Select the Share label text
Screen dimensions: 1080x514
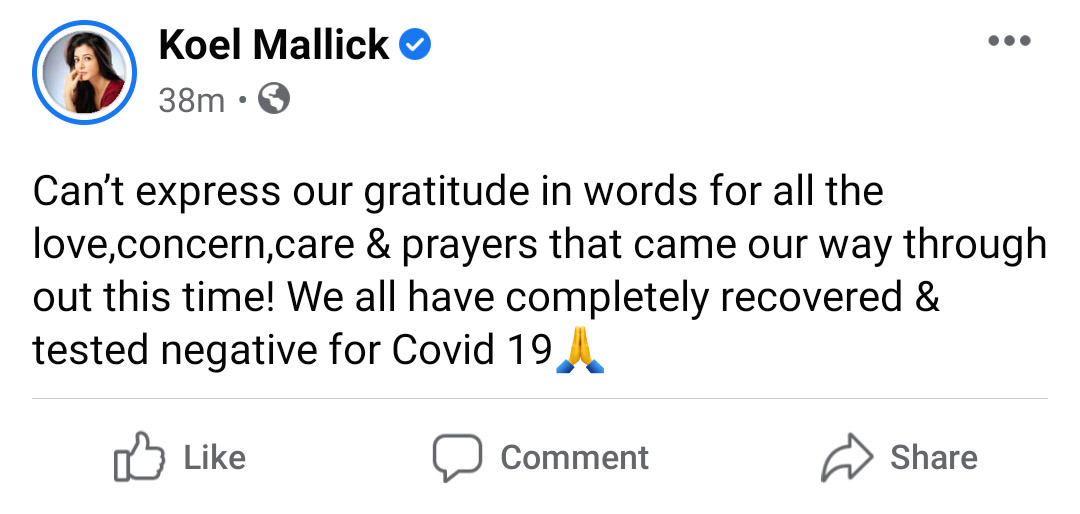(x=934, y=458)
